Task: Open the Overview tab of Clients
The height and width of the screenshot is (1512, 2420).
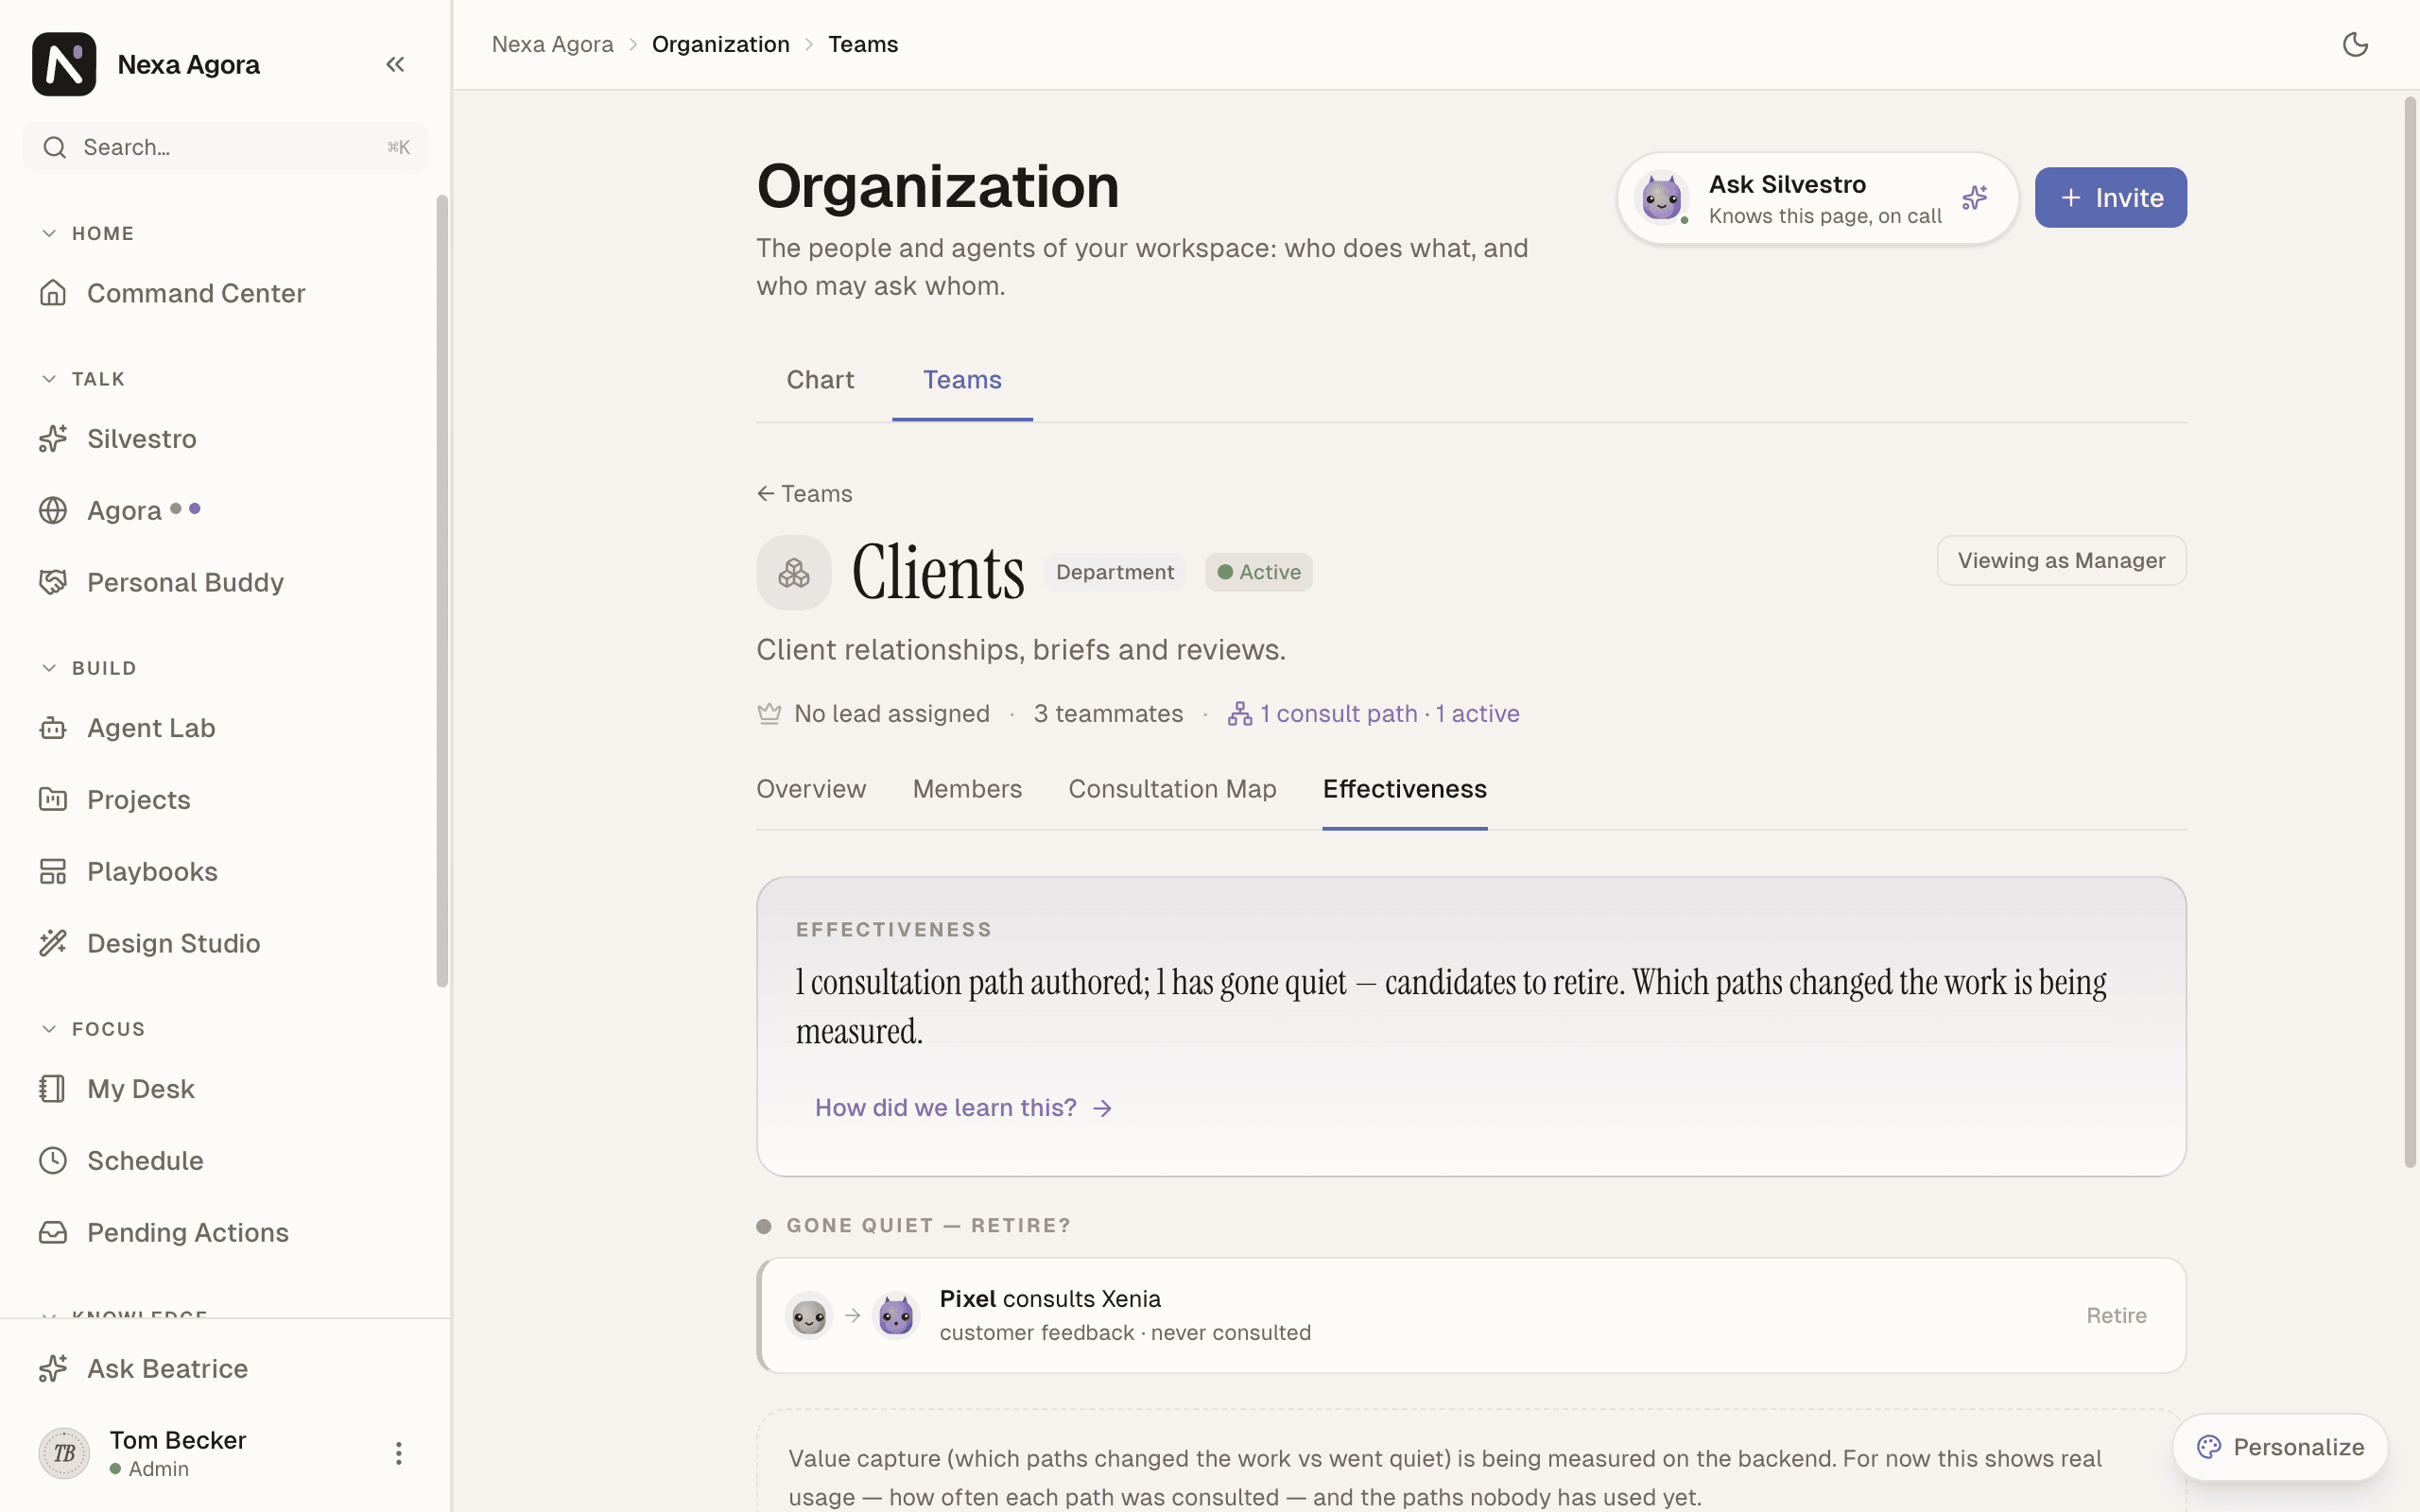Action: click(x=811, y=789)
